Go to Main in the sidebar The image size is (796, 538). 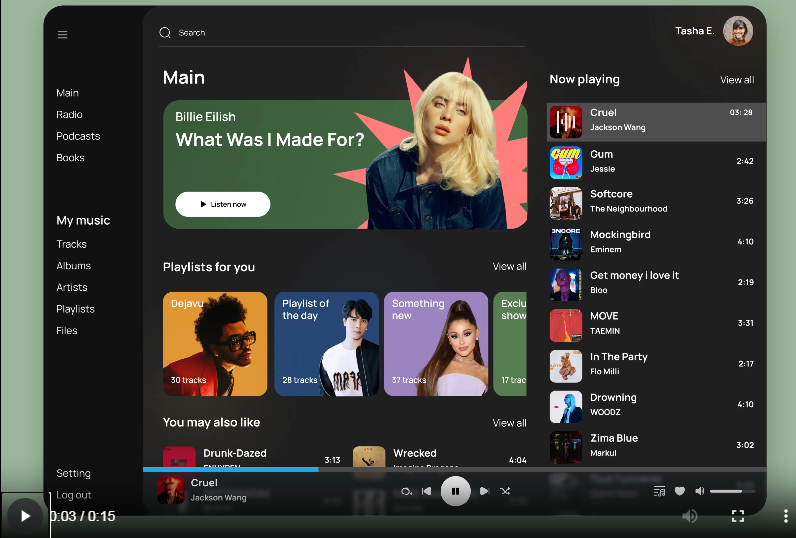click(x=68, y=93)
